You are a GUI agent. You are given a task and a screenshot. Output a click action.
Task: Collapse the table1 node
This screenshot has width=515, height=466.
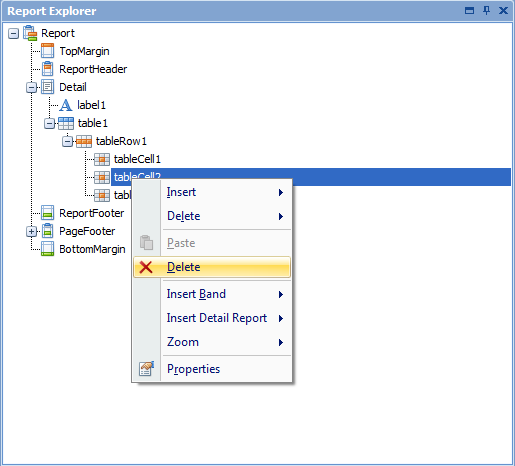click(49, 123)
